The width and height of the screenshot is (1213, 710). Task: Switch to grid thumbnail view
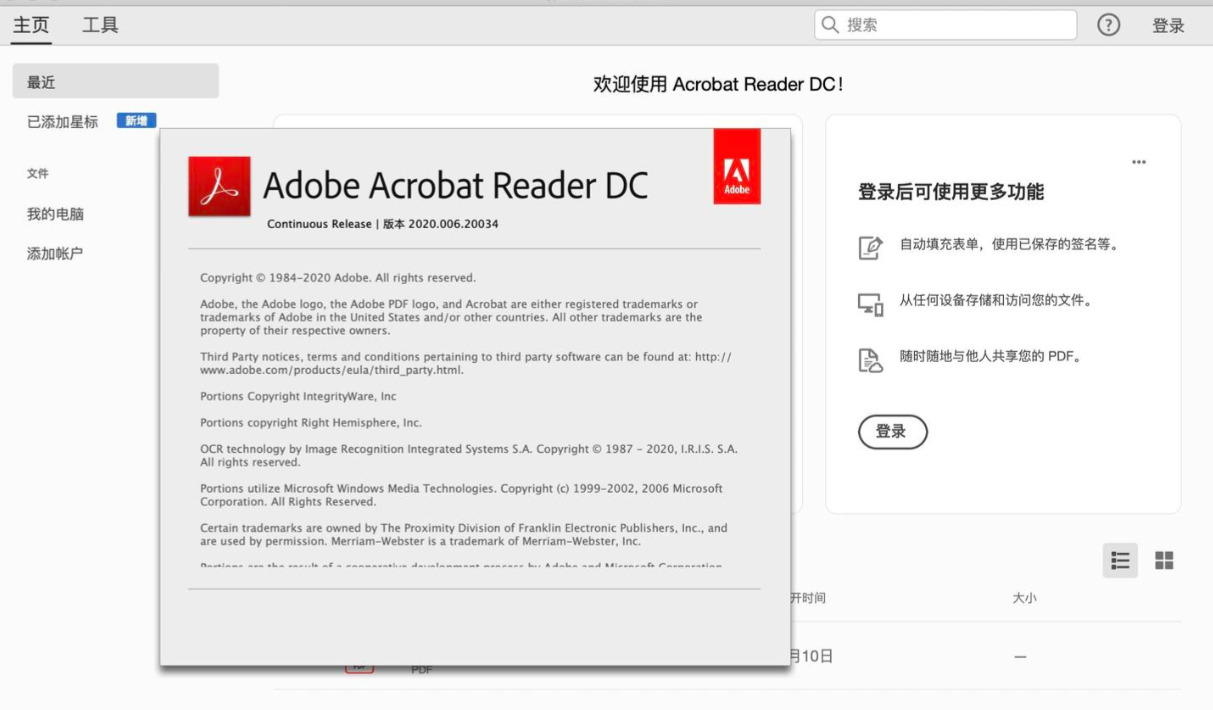1164,561
